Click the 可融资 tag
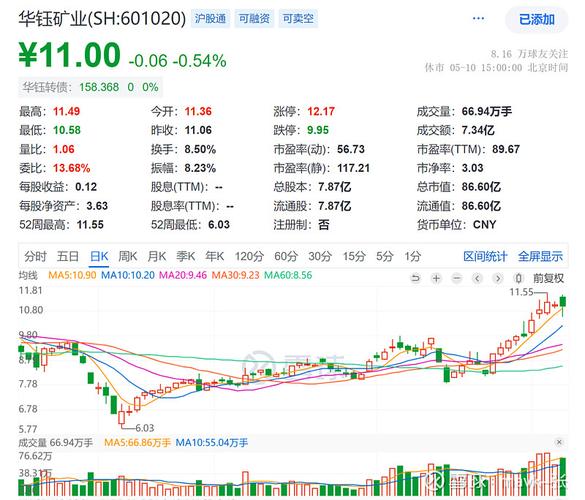 254,19
